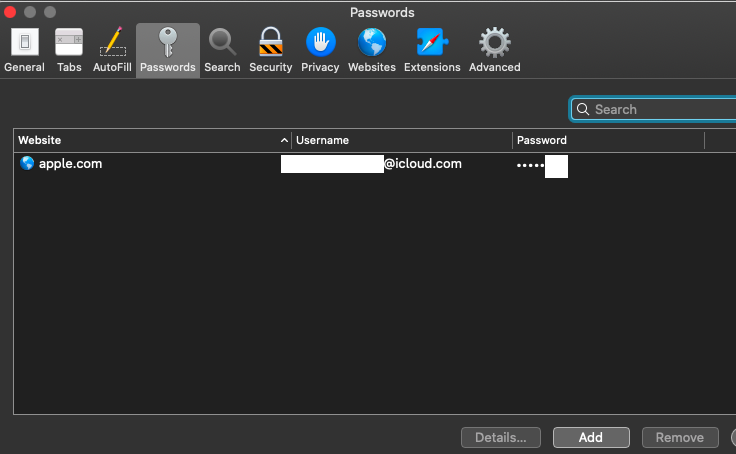
Task: Open the Extensions puzzle preferences pane
Action: pos(432,50)
